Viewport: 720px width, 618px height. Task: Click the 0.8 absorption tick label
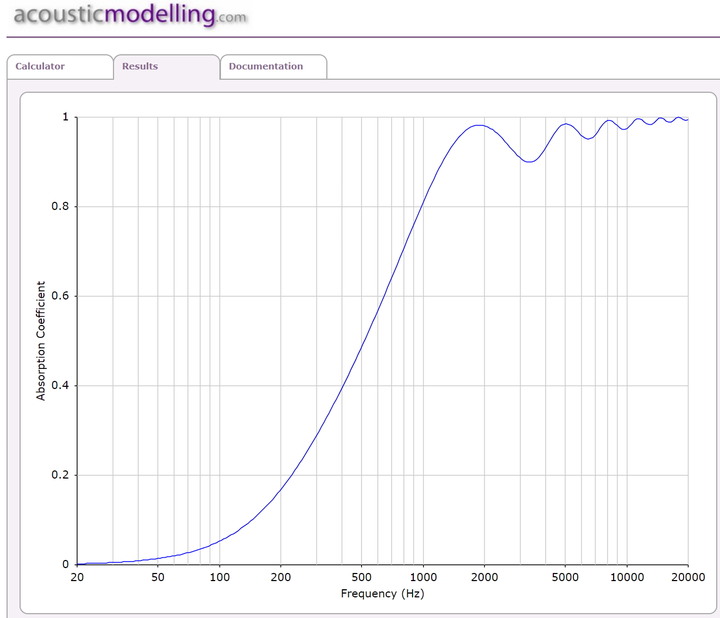pos(60,206)
